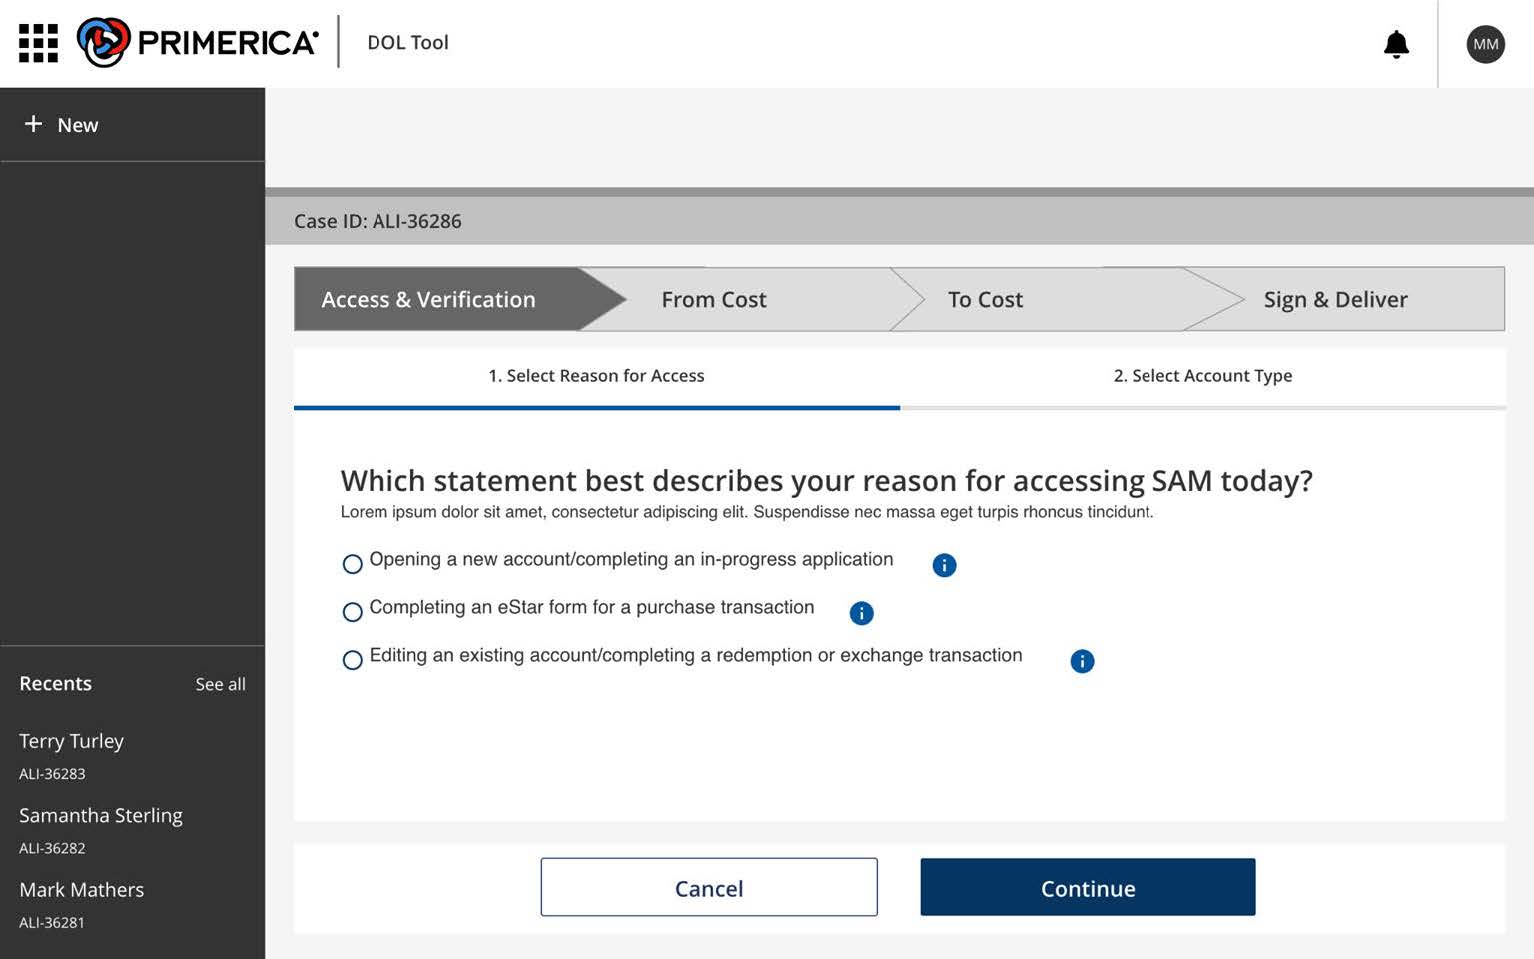
Task: Show info for eStar form purchase option
Action: [x=861, y=613]
